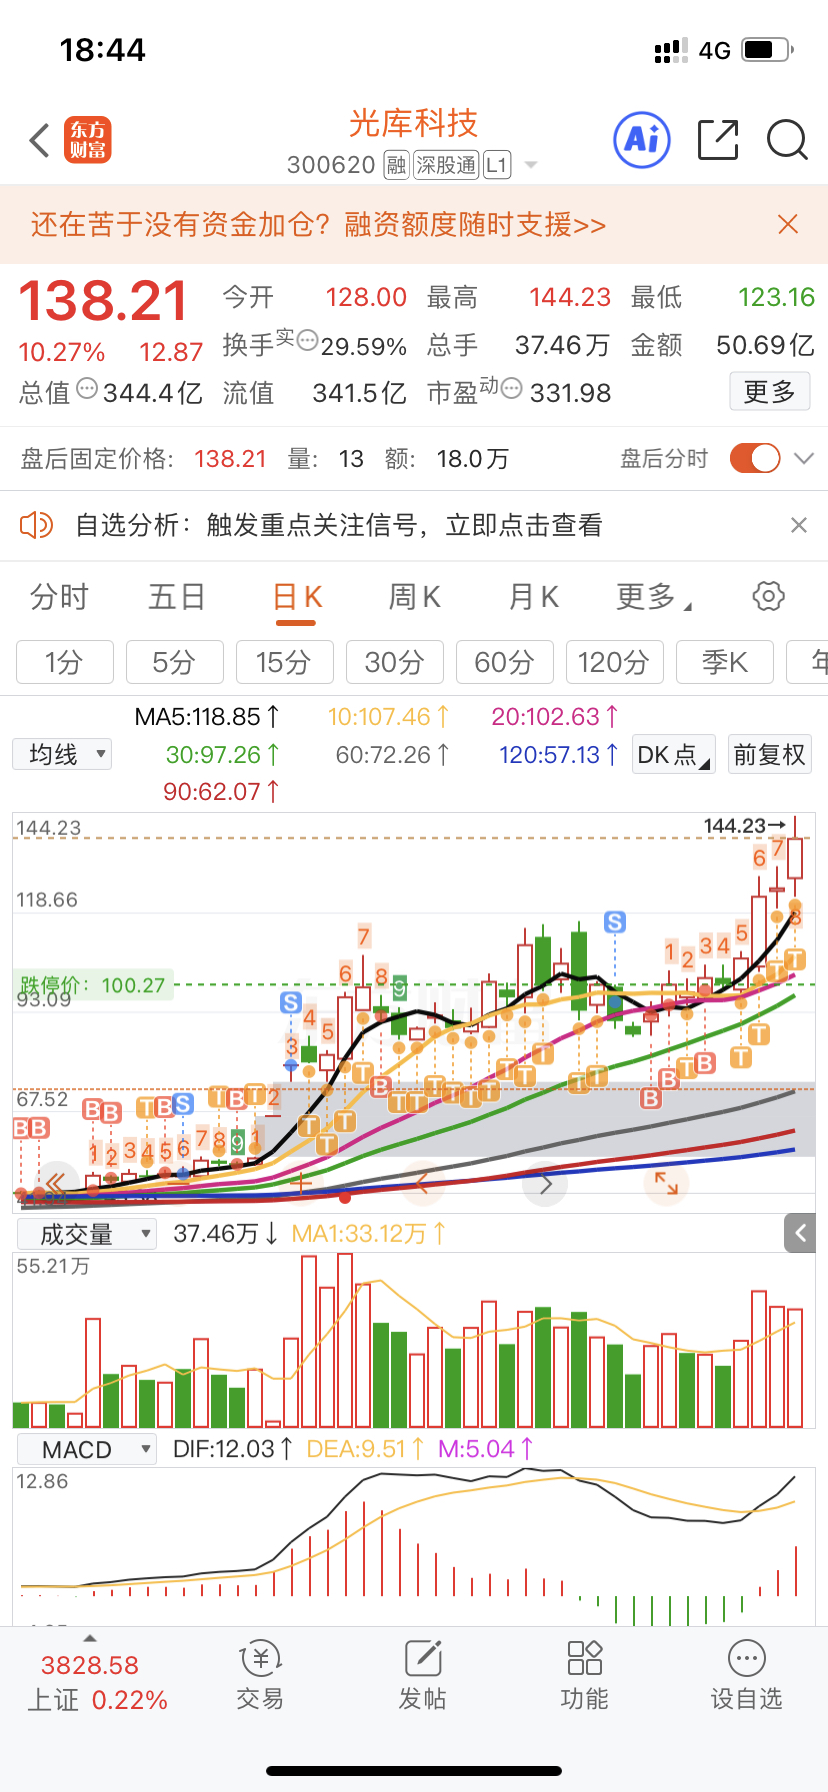Screen dimensions: 828x1792
Task: Open 发帖 post icon
Action: click(422, 1676)
